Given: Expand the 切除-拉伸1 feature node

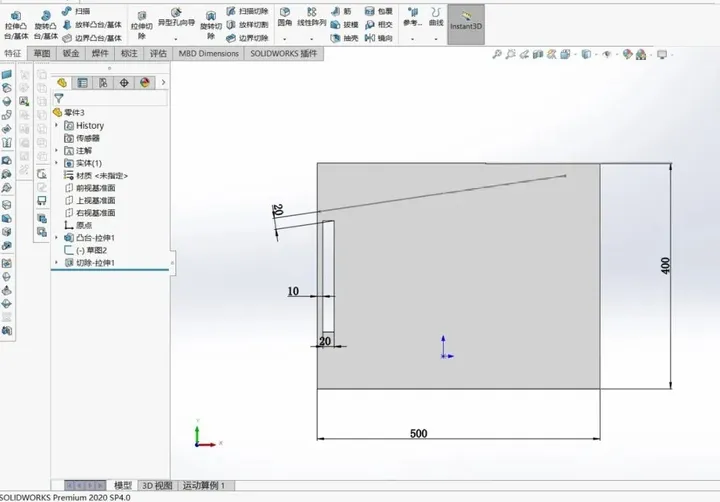Looking at the screenshot, I should click(x=57, y=262).
